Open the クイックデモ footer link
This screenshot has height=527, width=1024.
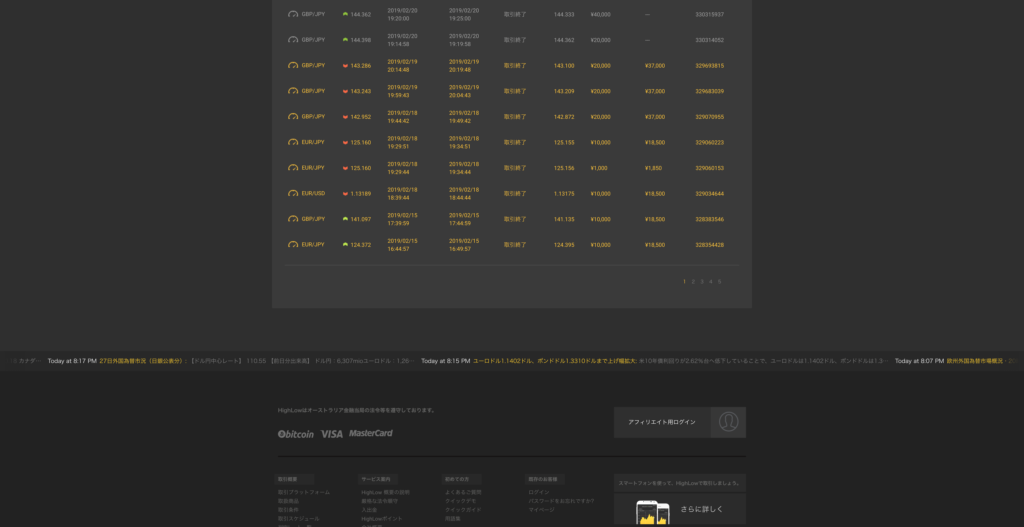click(x=460, y=501)
